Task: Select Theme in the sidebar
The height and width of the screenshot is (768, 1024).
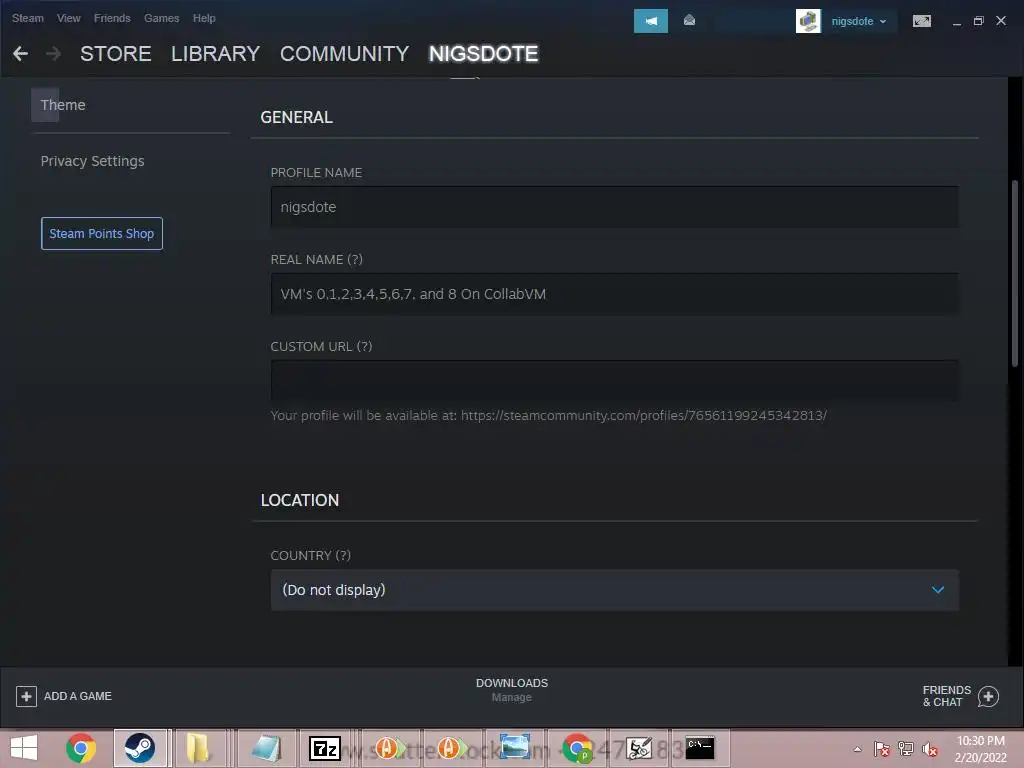Action: pos(63,105)
